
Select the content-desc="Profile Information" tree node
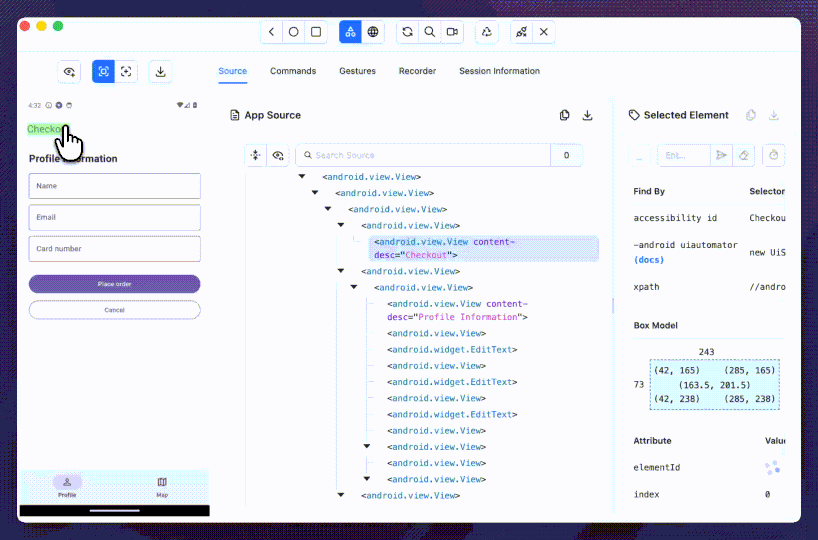(x=457, y=310)
